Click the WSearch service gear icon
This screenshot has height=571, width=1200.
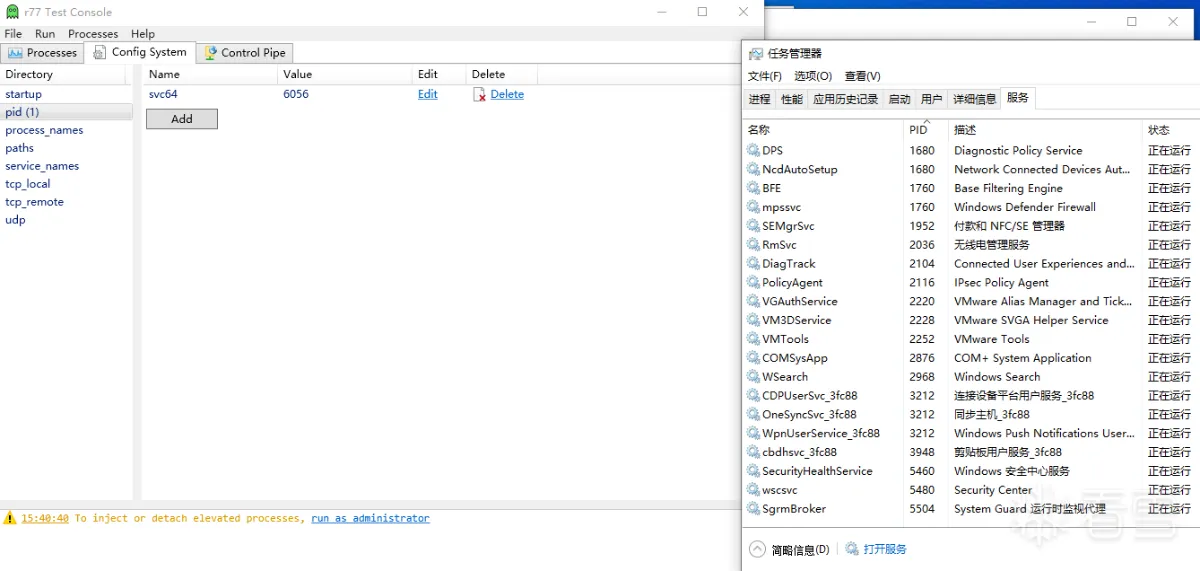(x=754, y=377)
